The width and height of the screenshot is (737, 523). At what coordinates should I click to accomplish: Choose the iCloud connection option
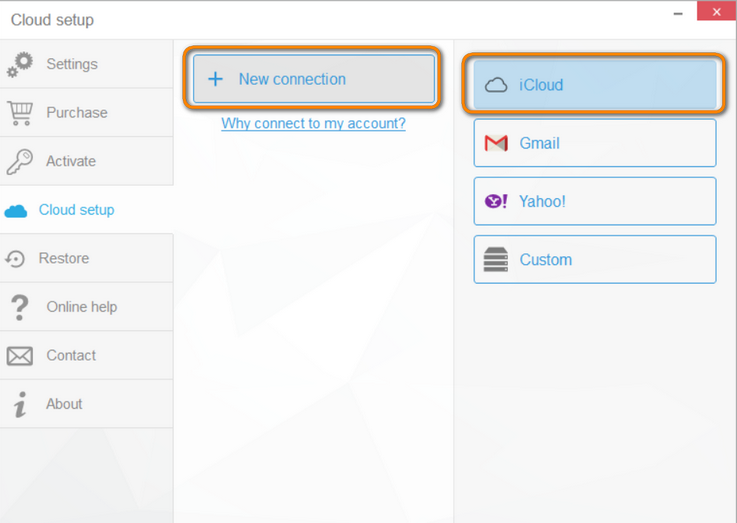(x=595, y=85)
